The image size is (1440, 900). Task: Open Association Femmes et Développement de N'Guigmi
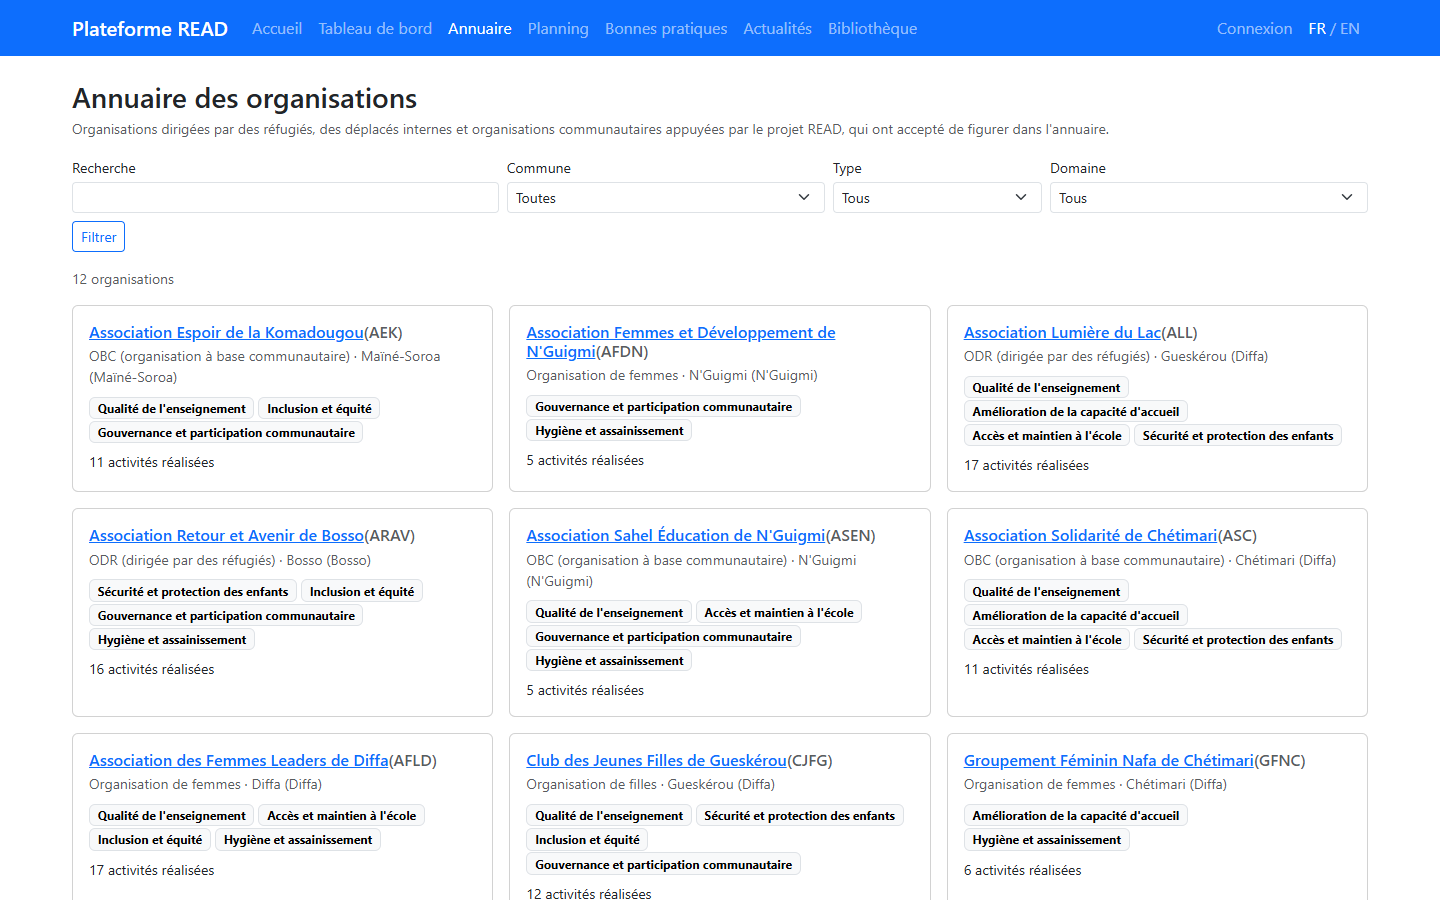(681, 342)
